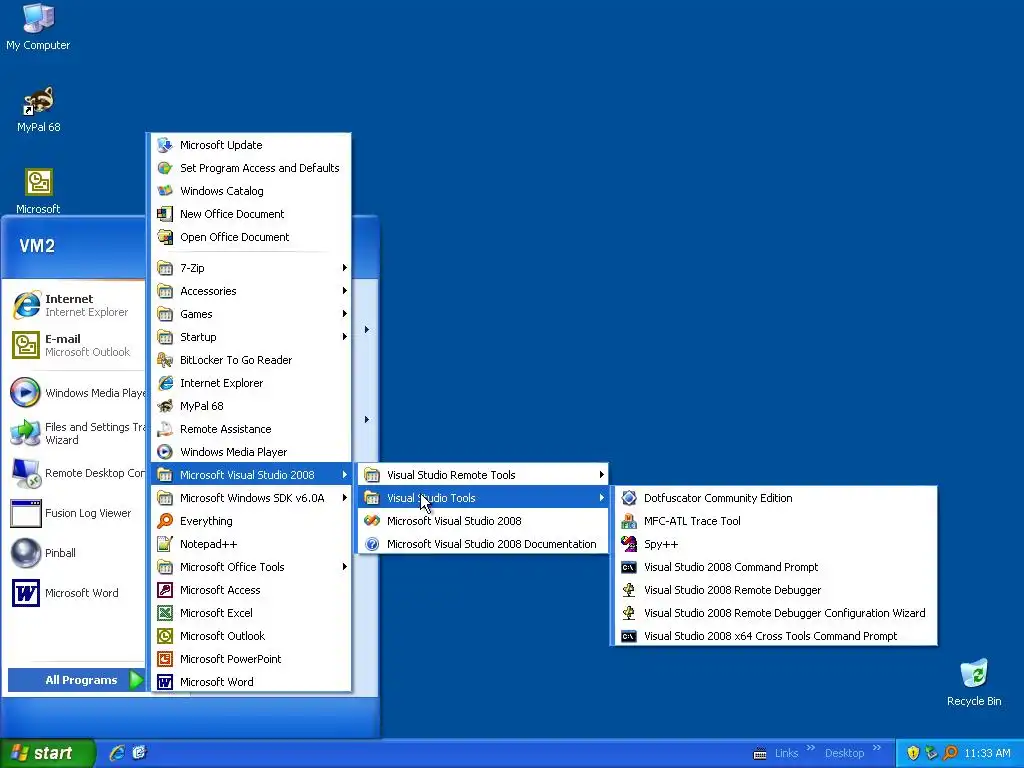The image size is (1024, 768).
Task: Expand Microsoft Office Tools submenu arrow
Action: coord(344,567)
